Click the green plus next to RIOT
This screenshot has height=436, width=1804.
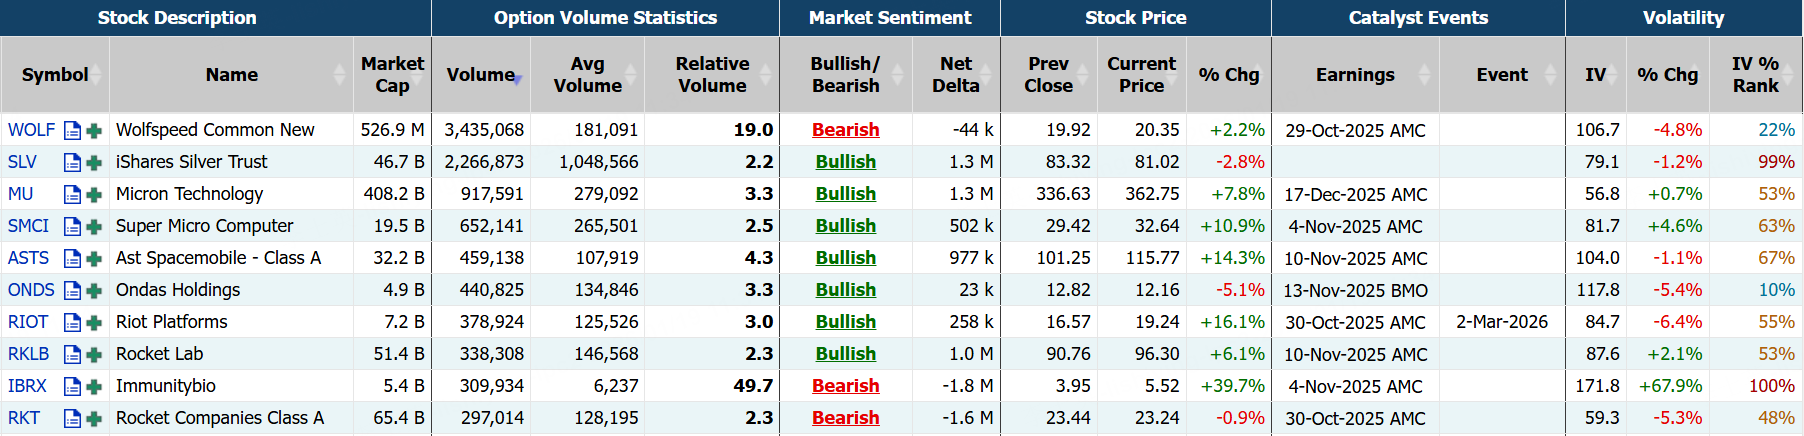pos(94,322)
